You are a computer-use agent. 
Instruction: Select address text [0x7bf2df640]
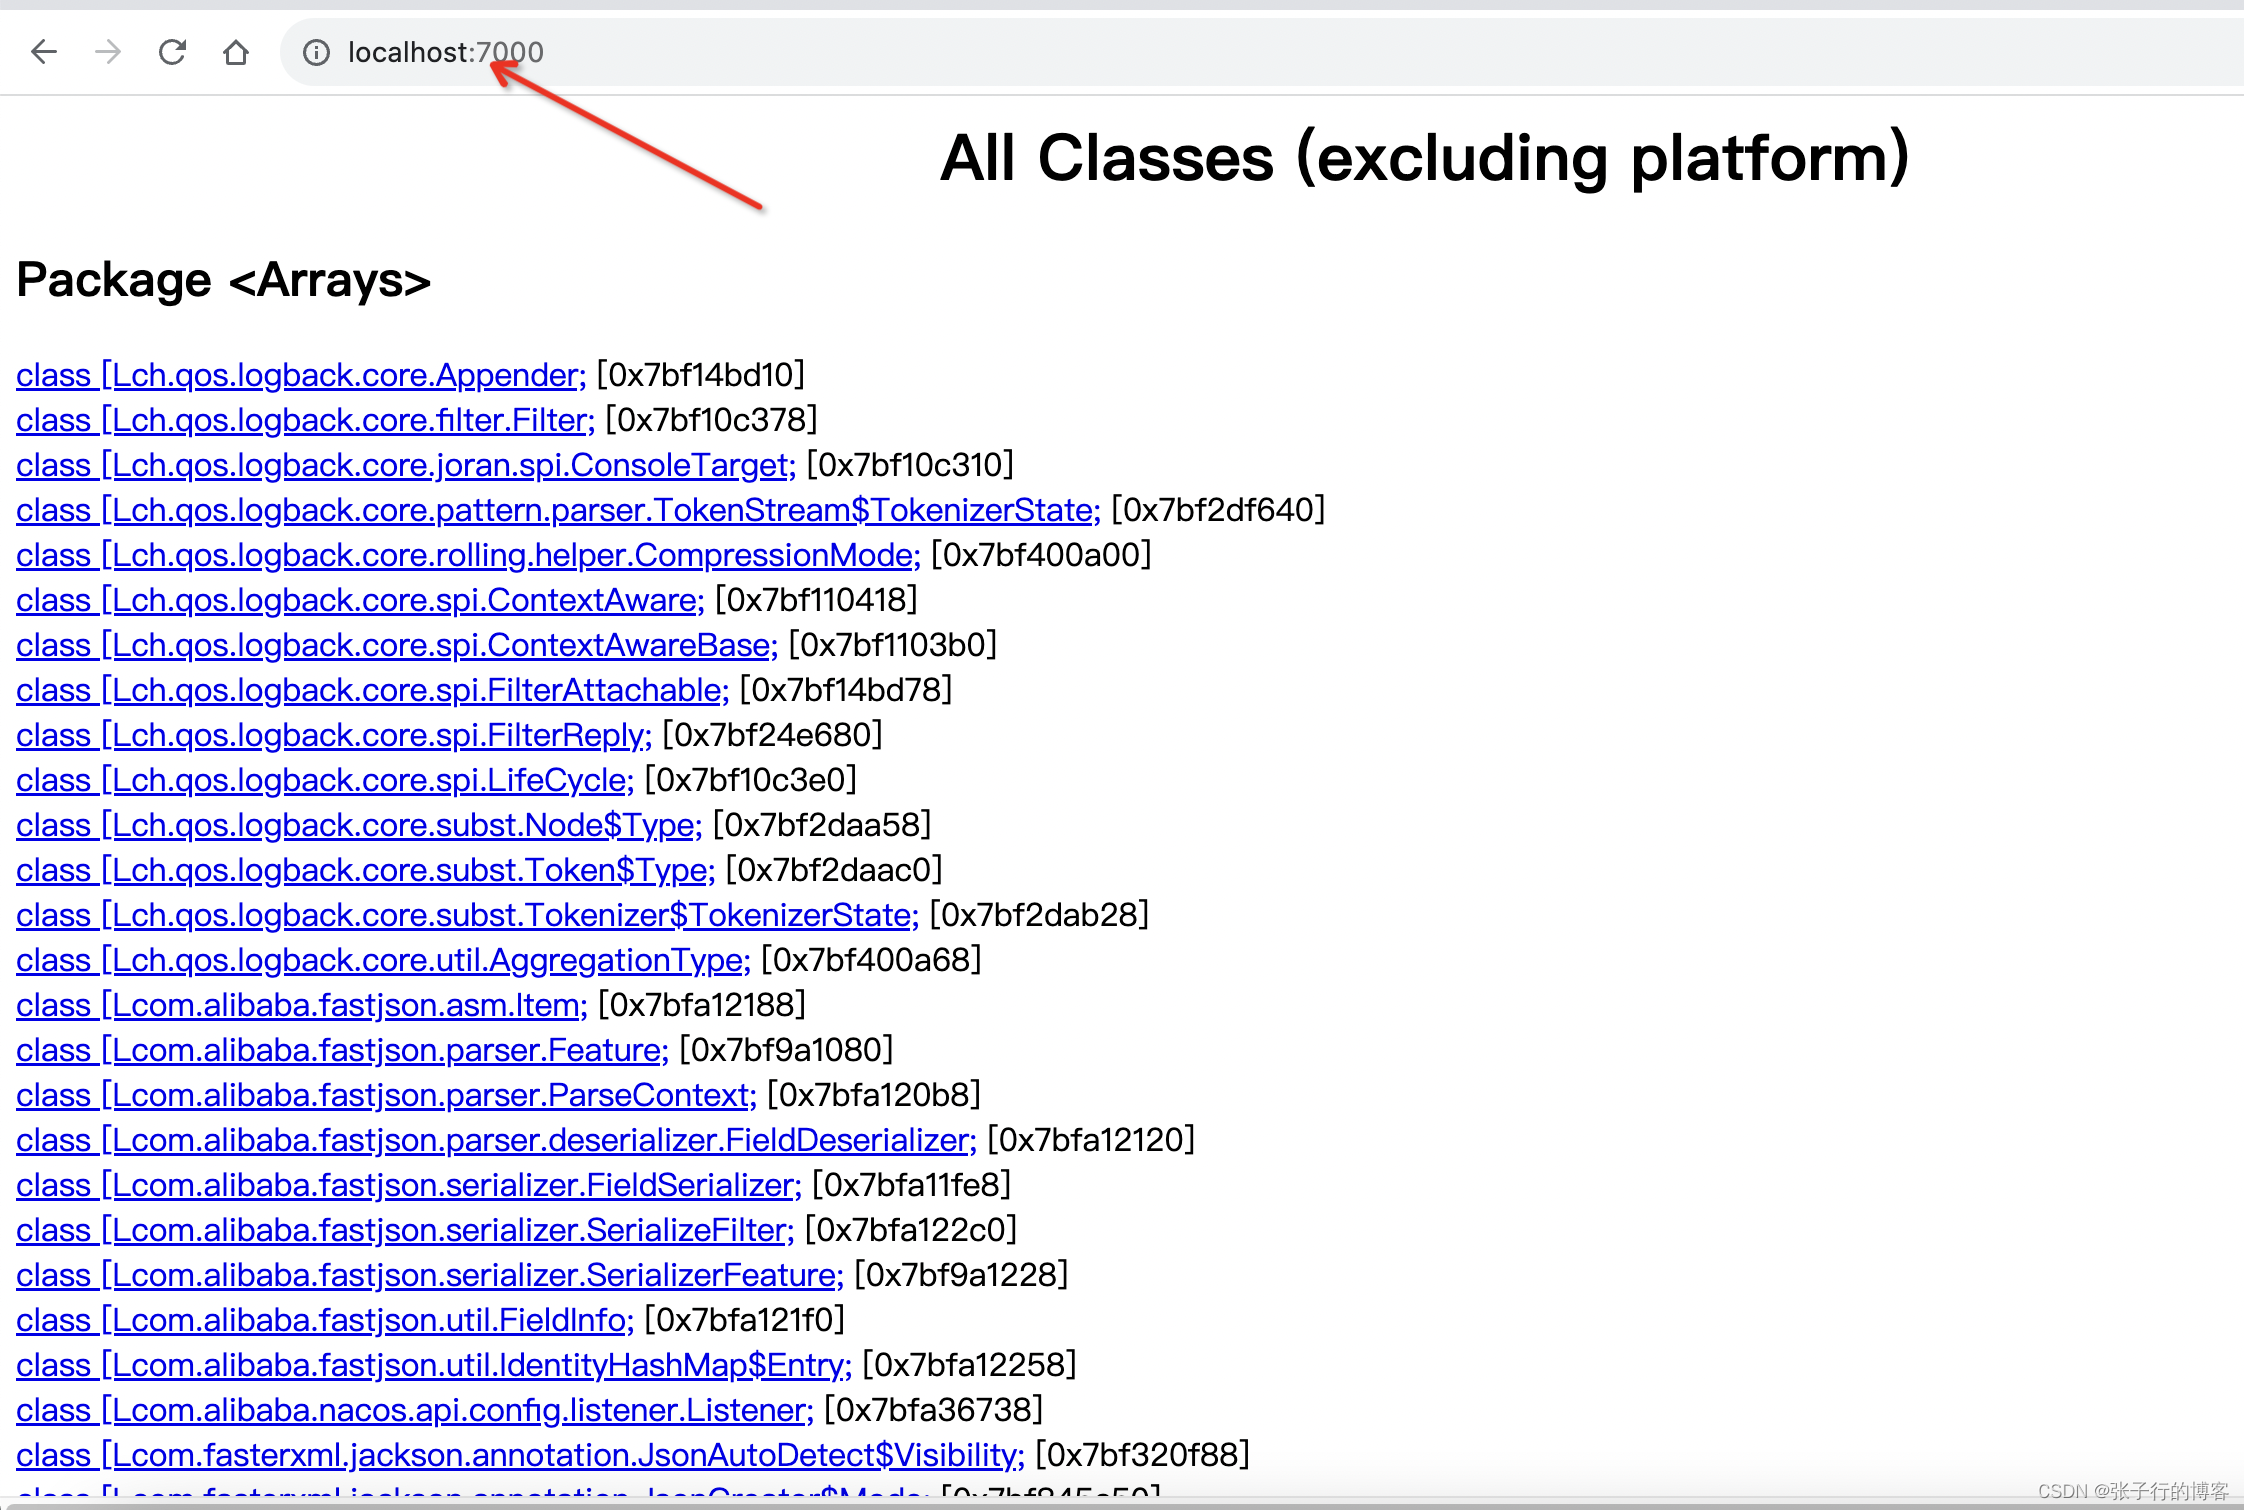pos(1218,510)
